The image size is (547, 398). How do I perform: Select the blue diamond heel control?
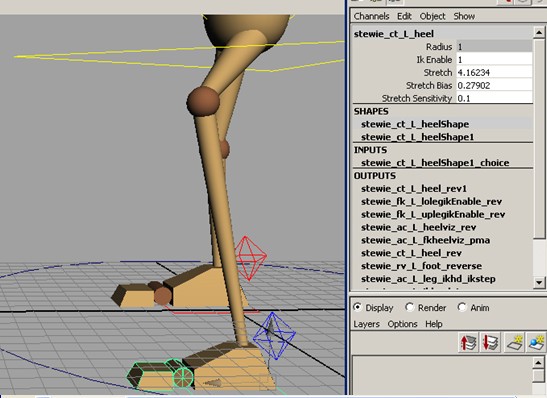pos(275,336)
